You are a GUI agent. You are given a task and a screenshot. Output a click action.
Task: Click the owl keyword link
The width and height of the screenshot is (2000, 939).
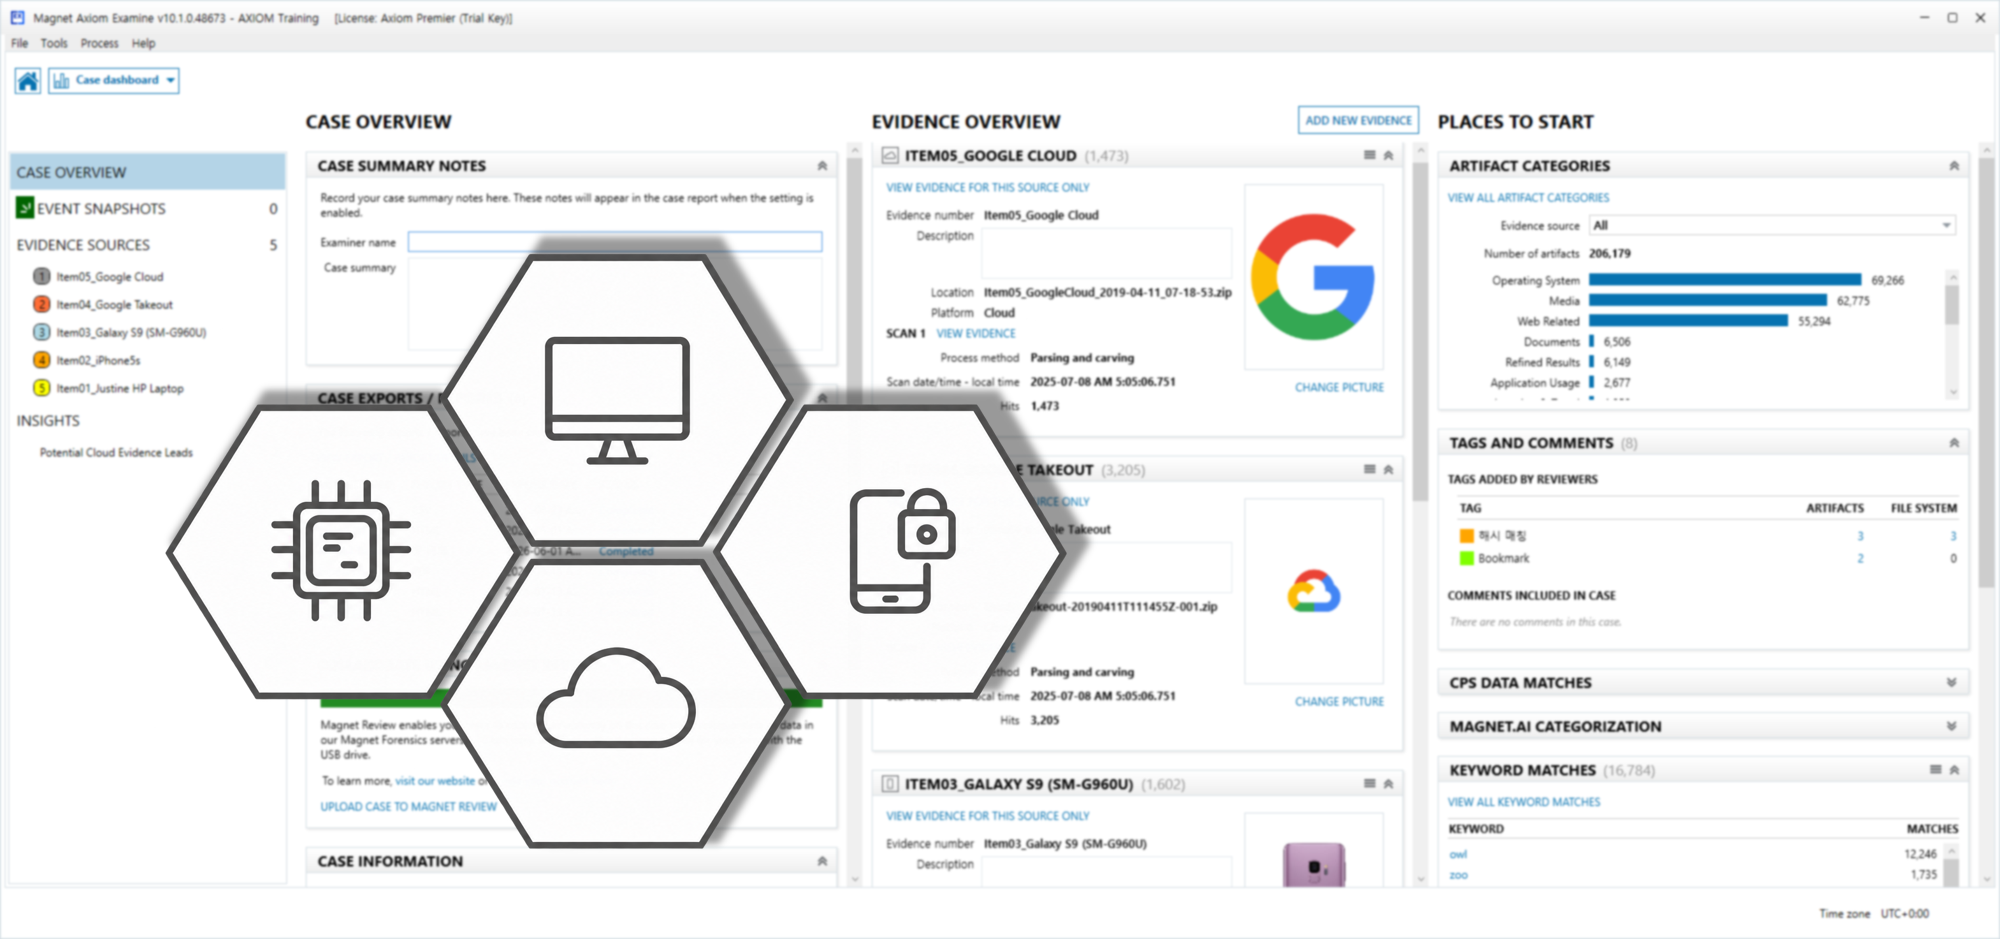click(1458, 855)
